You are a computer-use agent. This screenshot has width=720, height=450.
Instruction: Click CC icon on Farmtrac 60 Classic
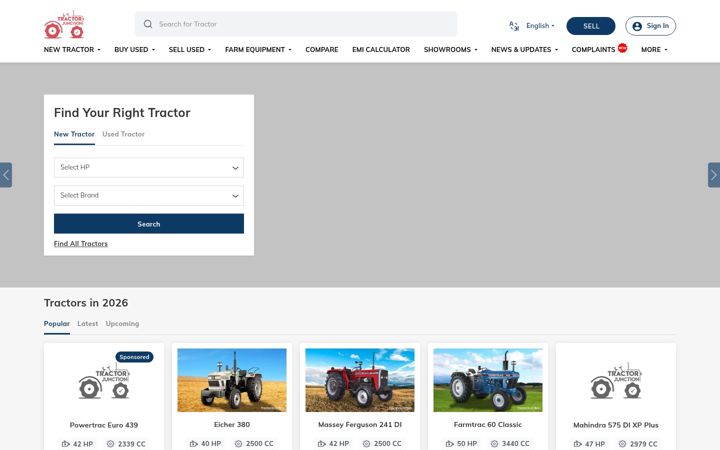(494, 444)
